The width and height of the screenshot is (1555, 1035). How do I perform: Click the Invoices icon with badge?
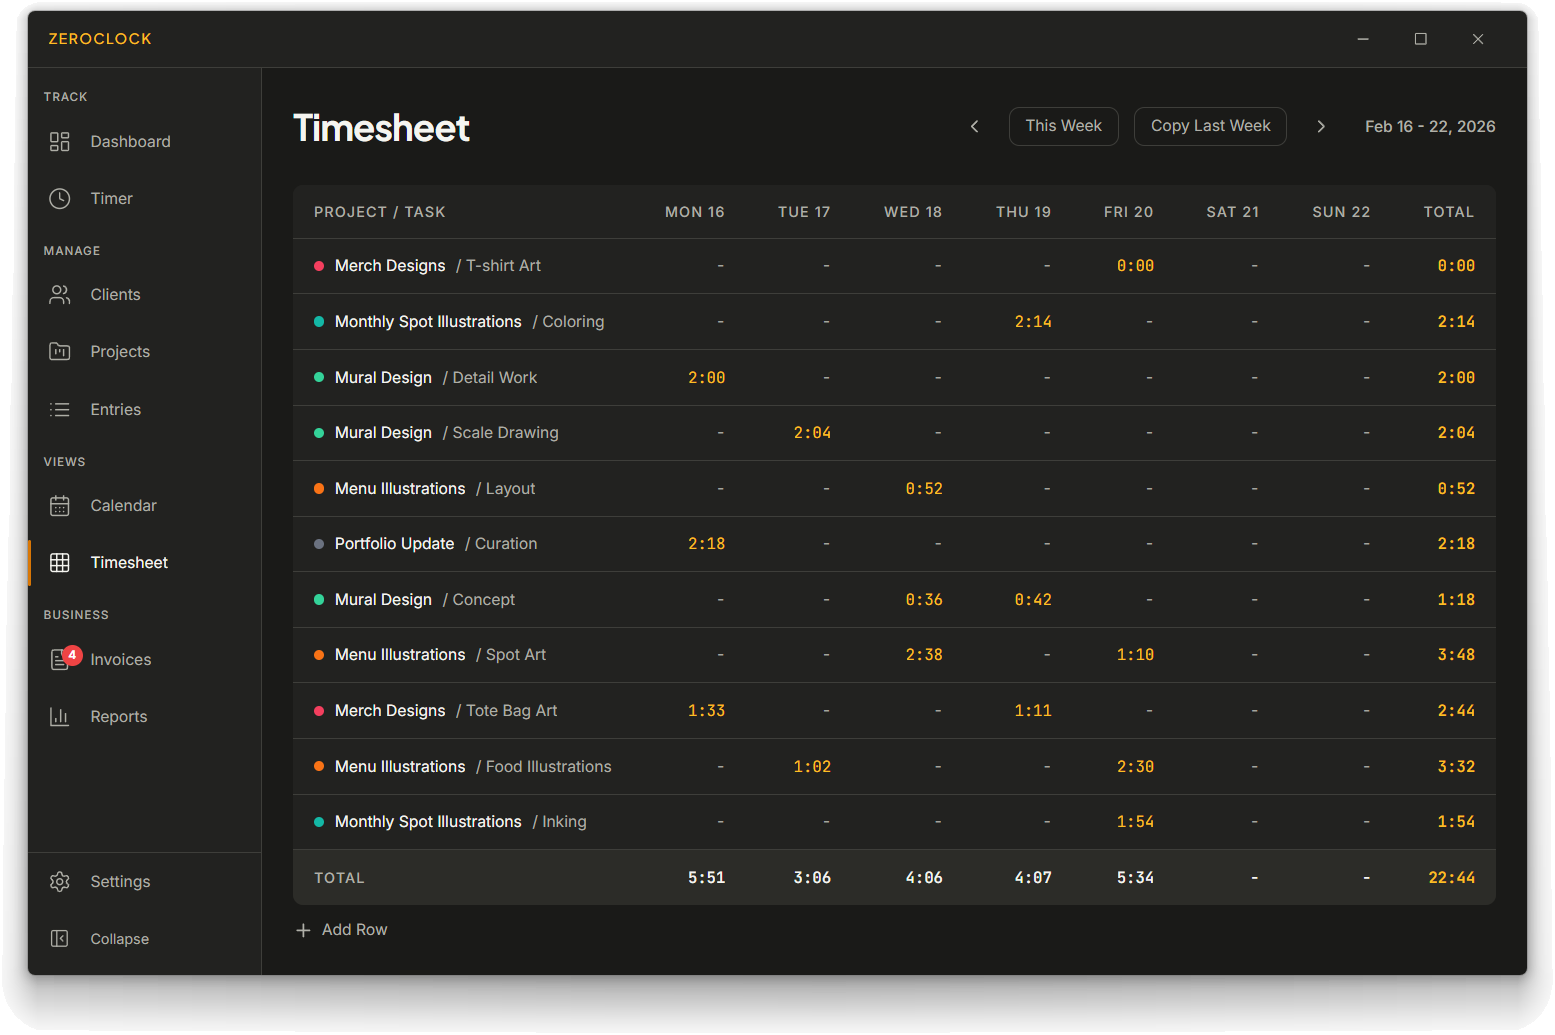pos(60,660)
